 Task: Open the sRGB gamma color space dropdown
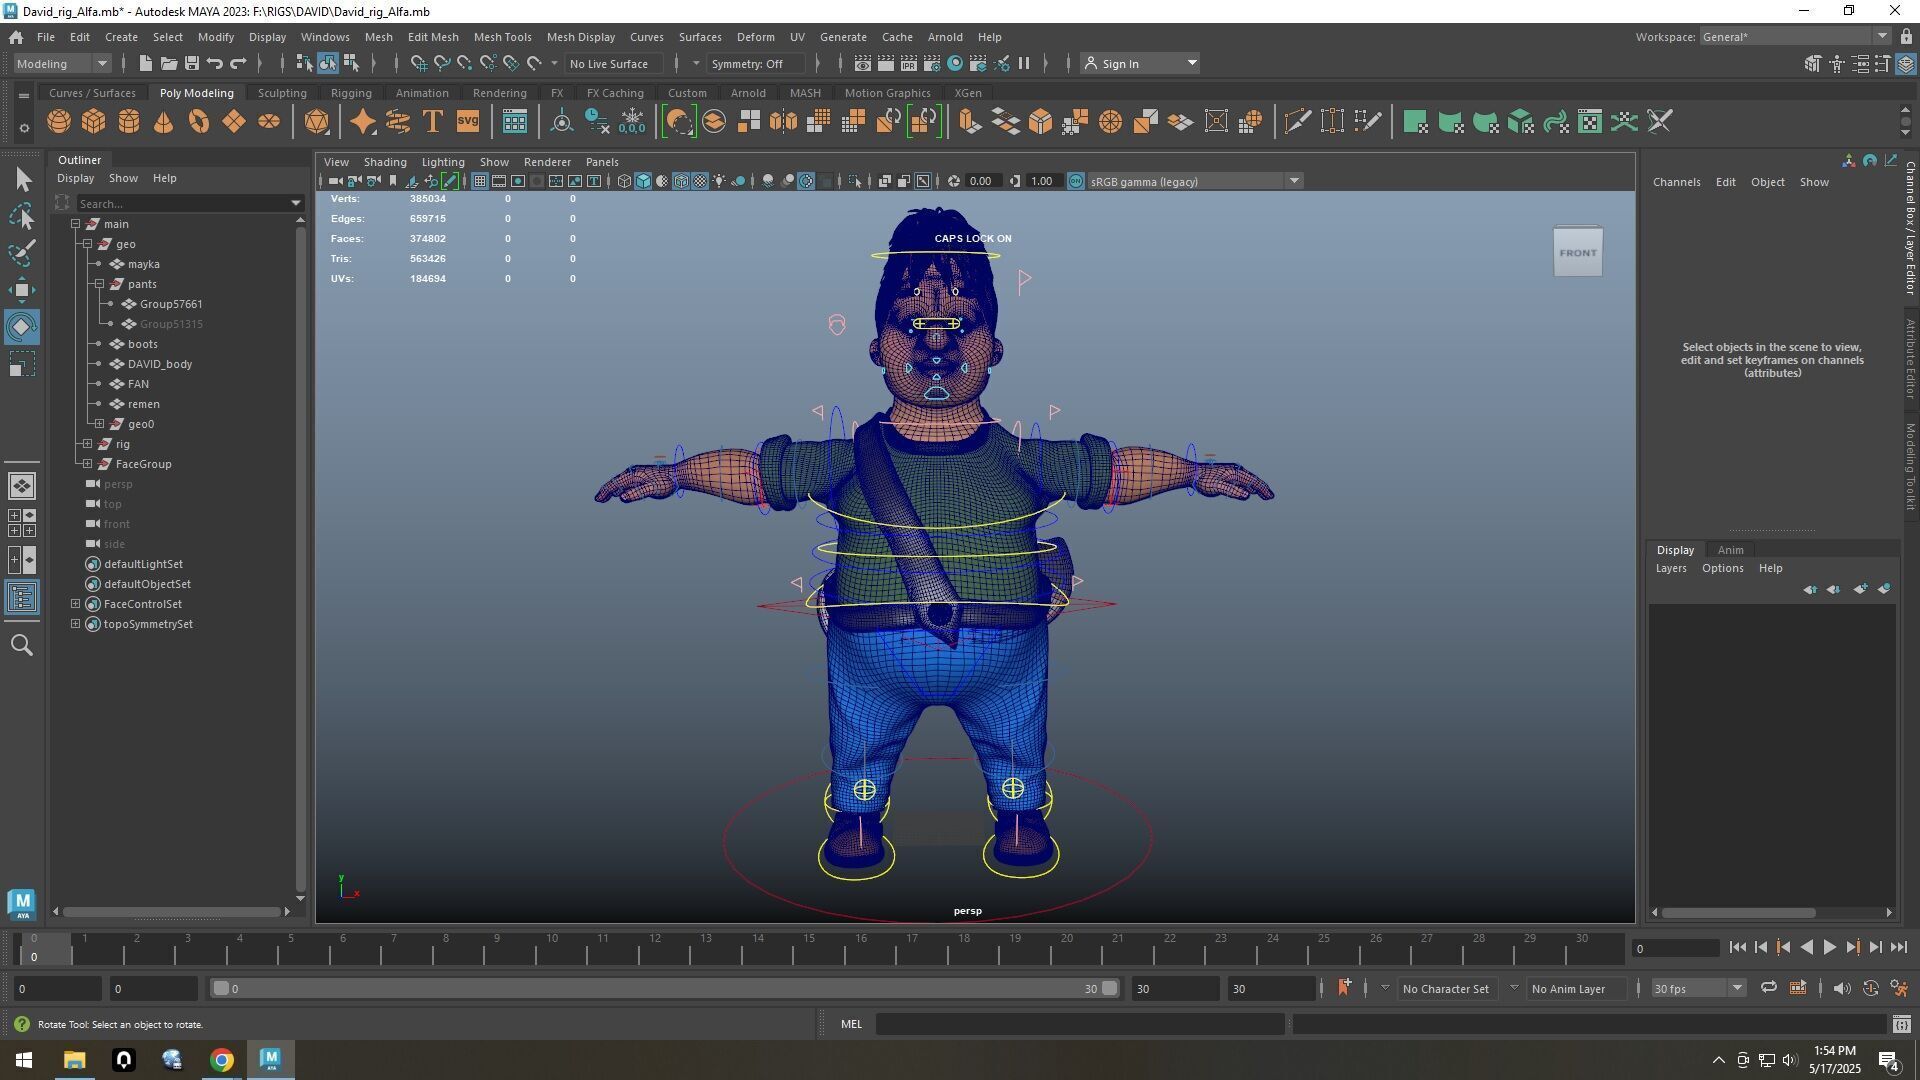tap(1194, 181)
